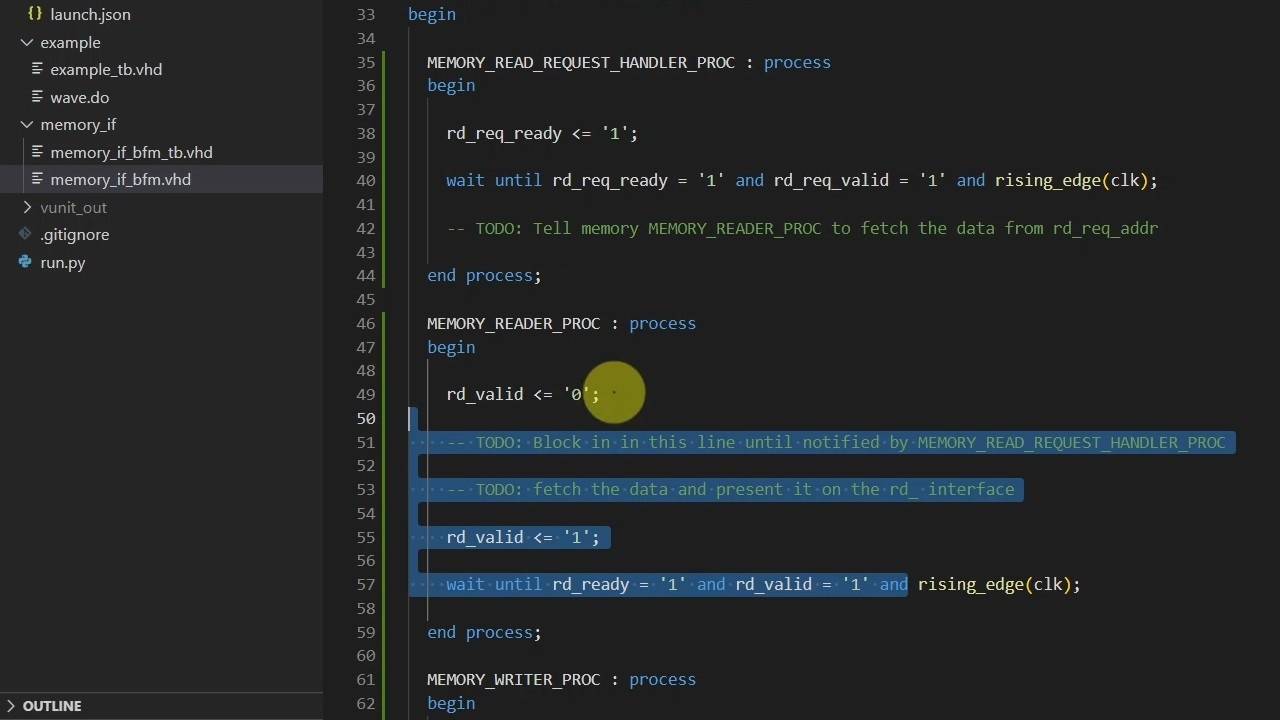The image size is (1280, 720).
Task: Click the 'Block in' TODO comment on line 51
Action: pyautogui.click(x=836, y=442)
